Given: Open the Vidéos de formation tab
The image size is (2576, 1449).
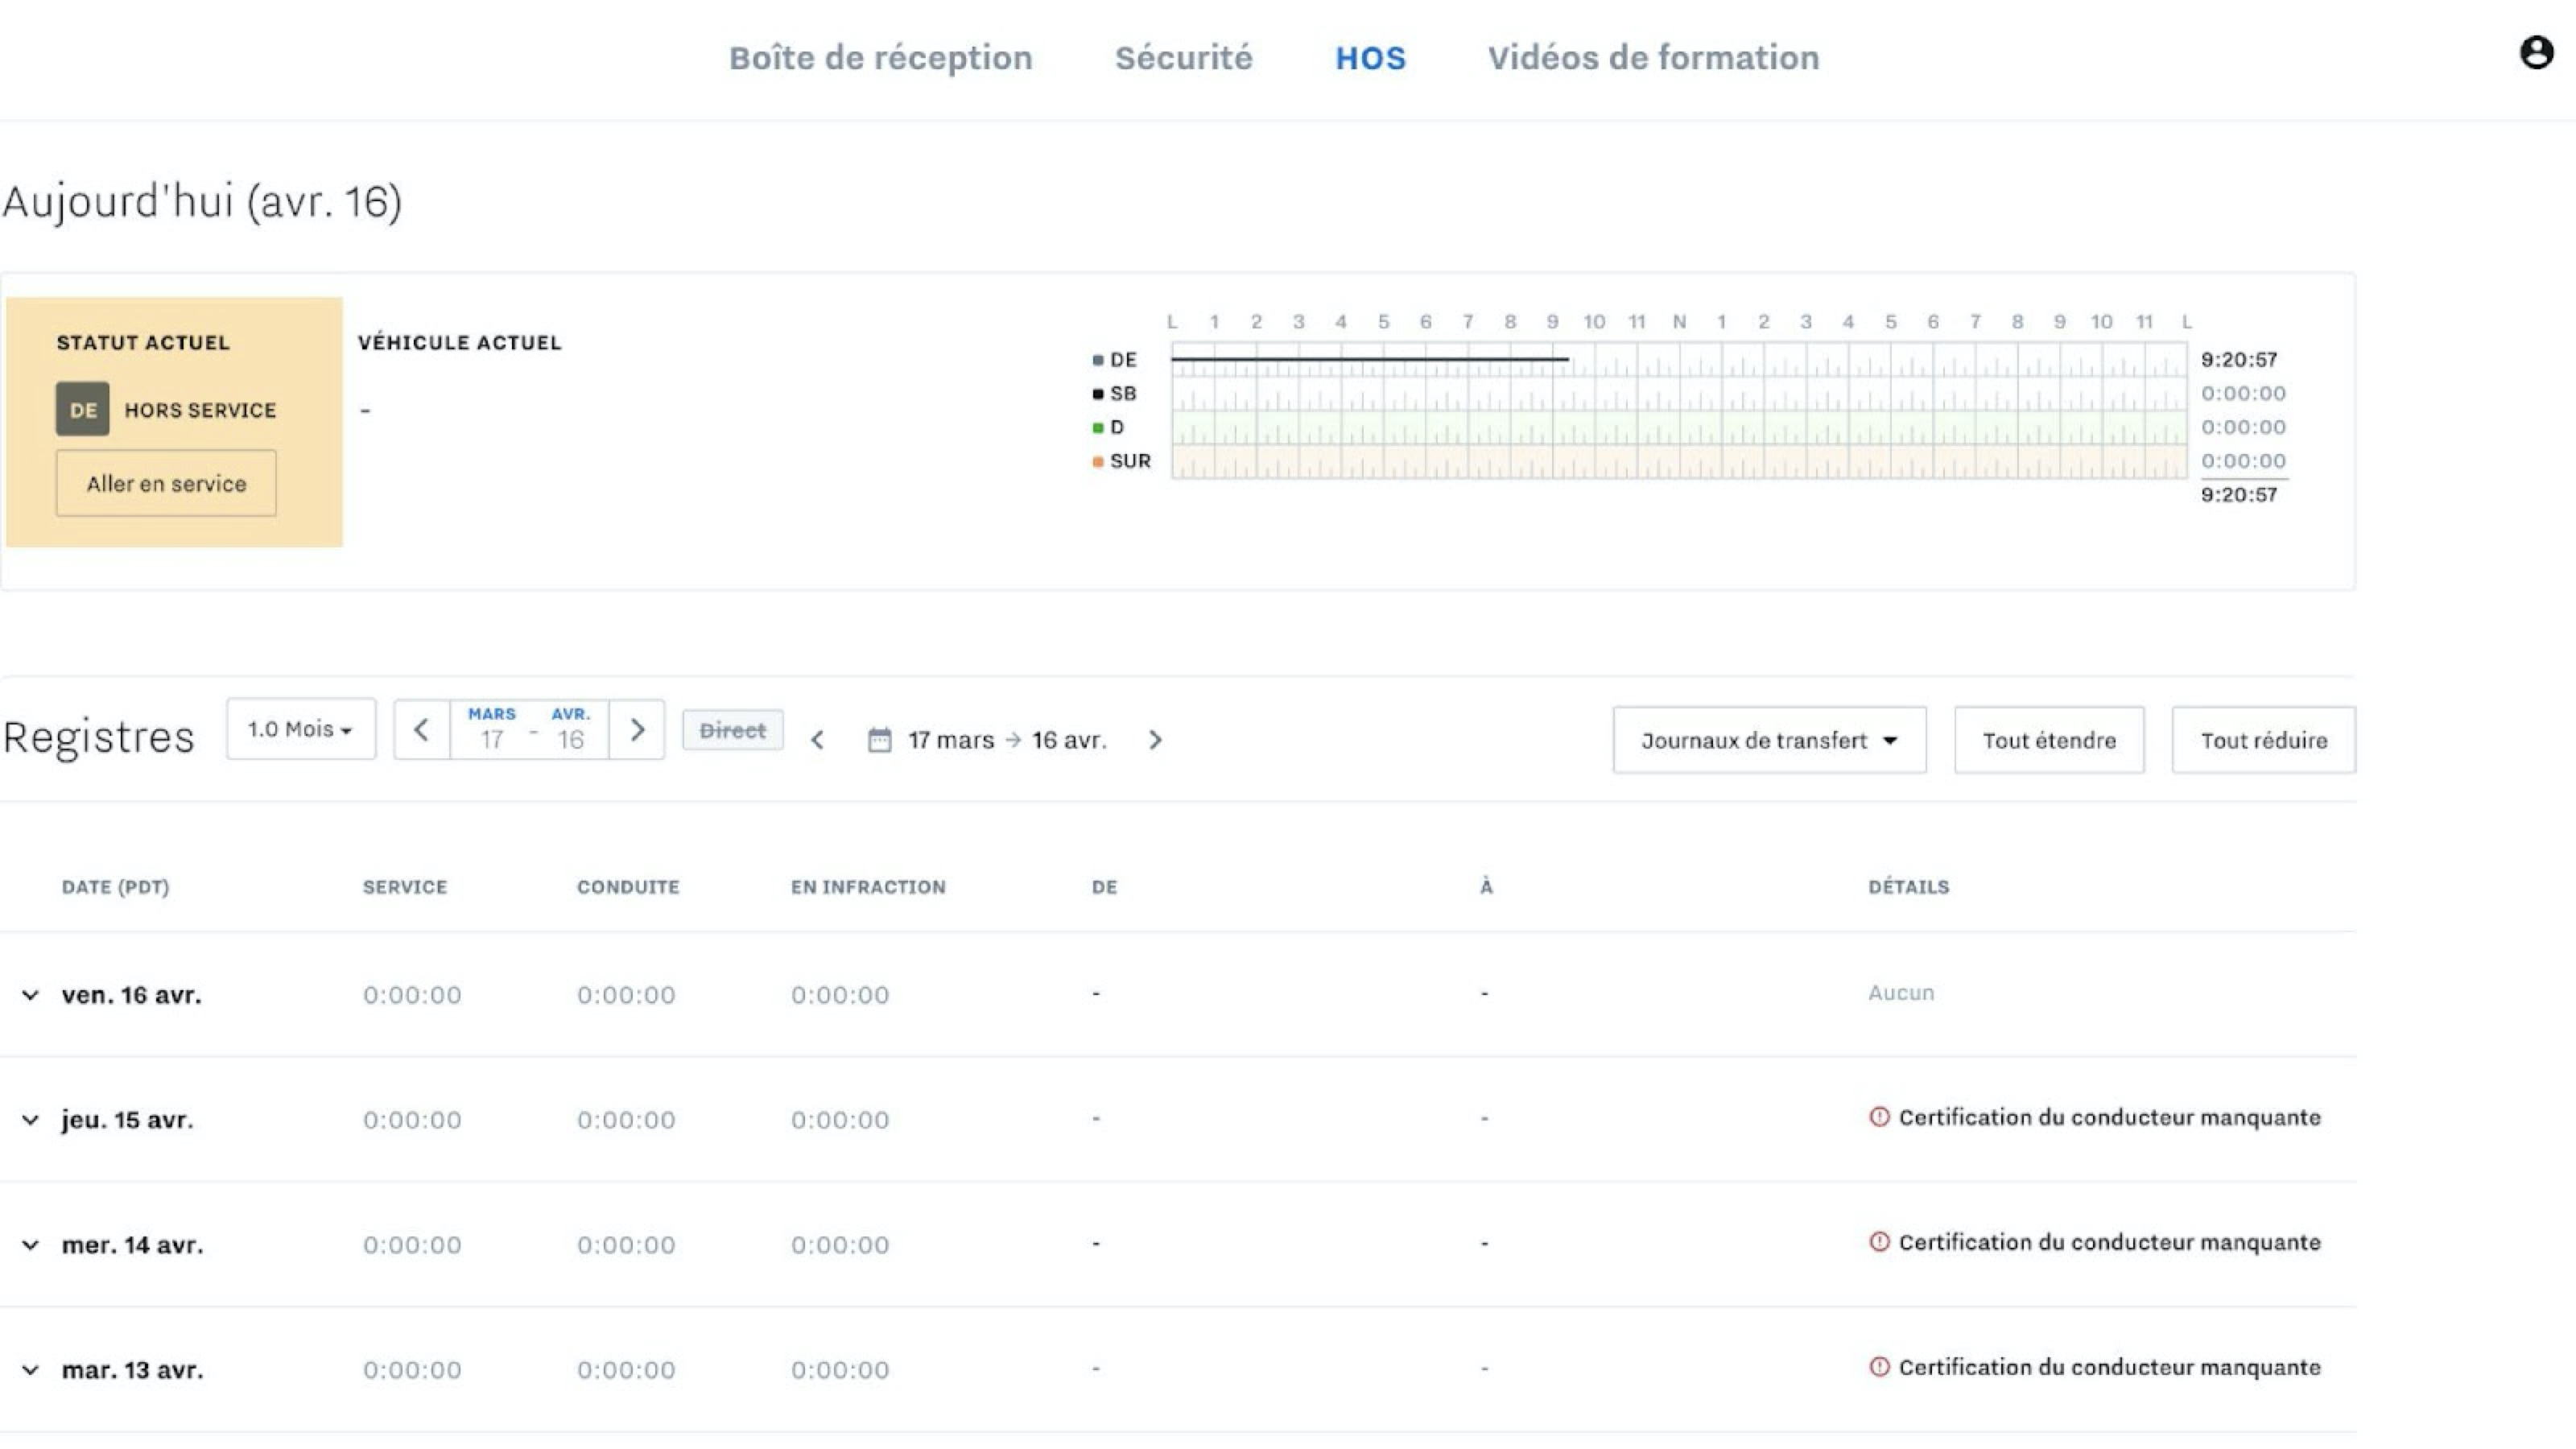Looking at the screenshot, I should pyautogui.click(x=1653, y=58).
